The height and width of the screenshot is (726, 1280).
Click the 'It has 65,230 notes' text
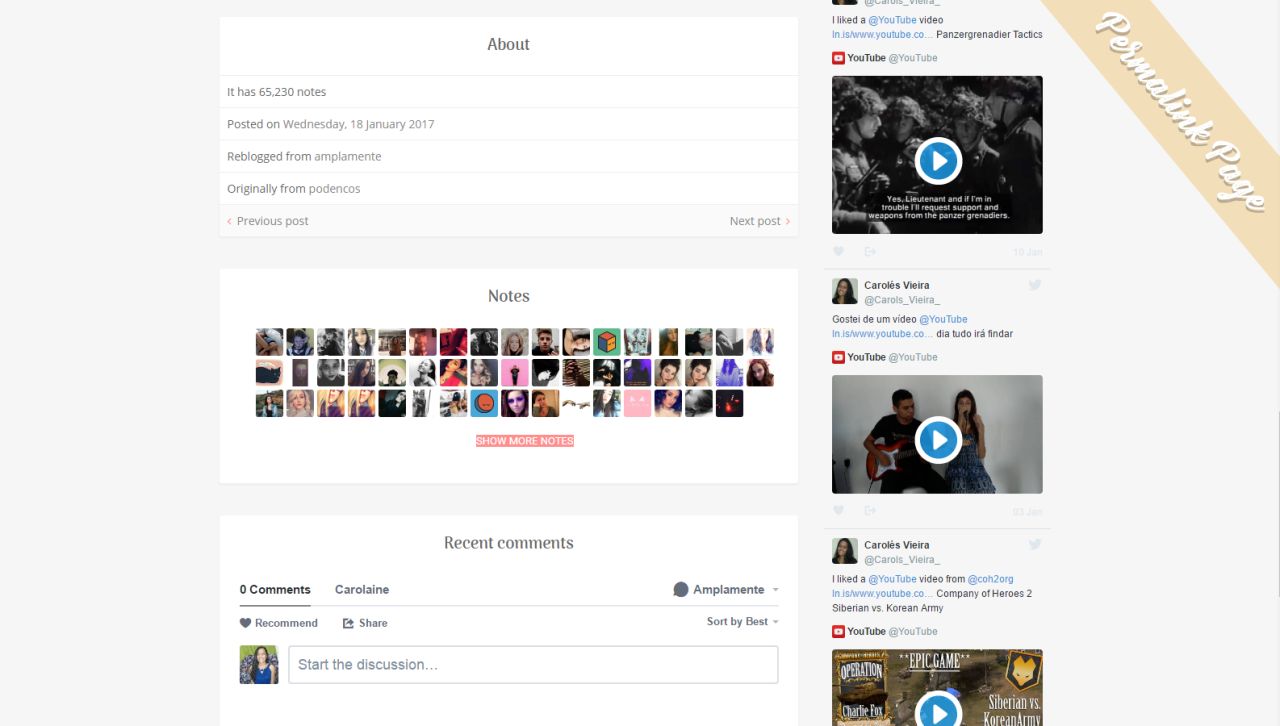click(x=277, y=92)
